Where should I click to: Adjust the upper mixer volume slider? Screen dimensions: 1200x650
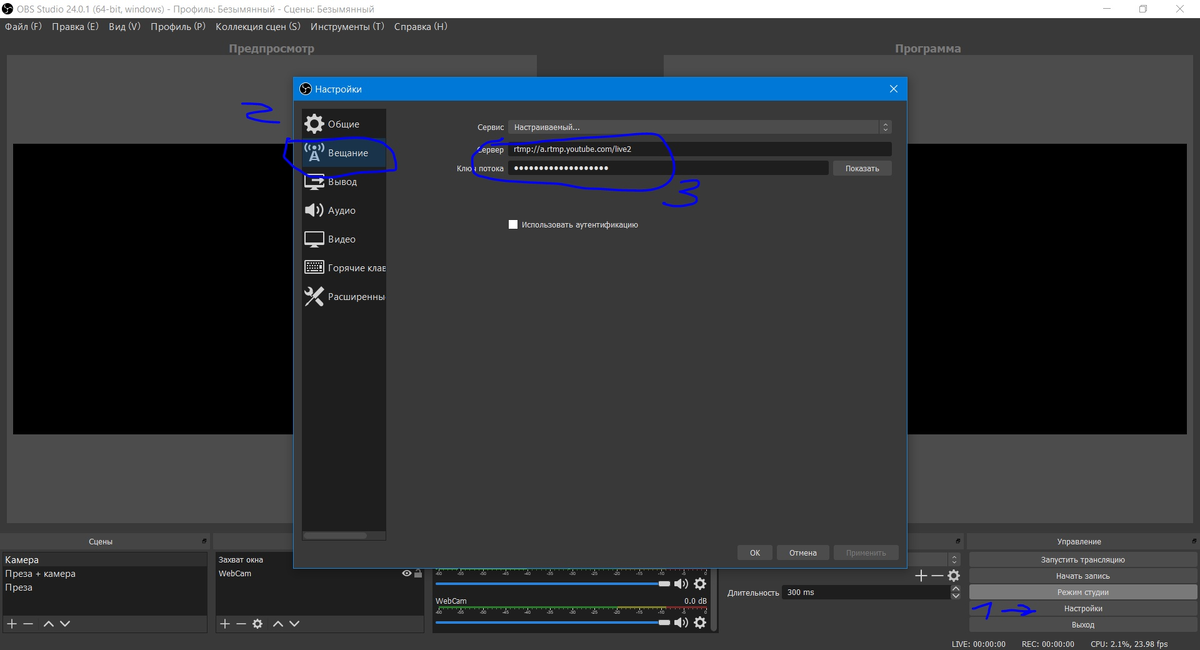coord(553,583)
